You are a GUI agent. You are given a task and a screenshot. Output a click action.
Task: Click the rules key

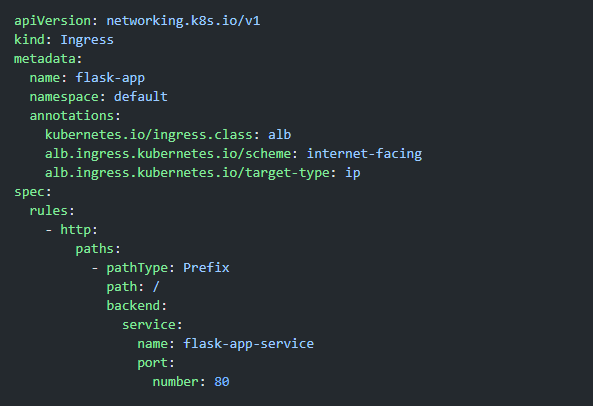click(x=49, y=211)
